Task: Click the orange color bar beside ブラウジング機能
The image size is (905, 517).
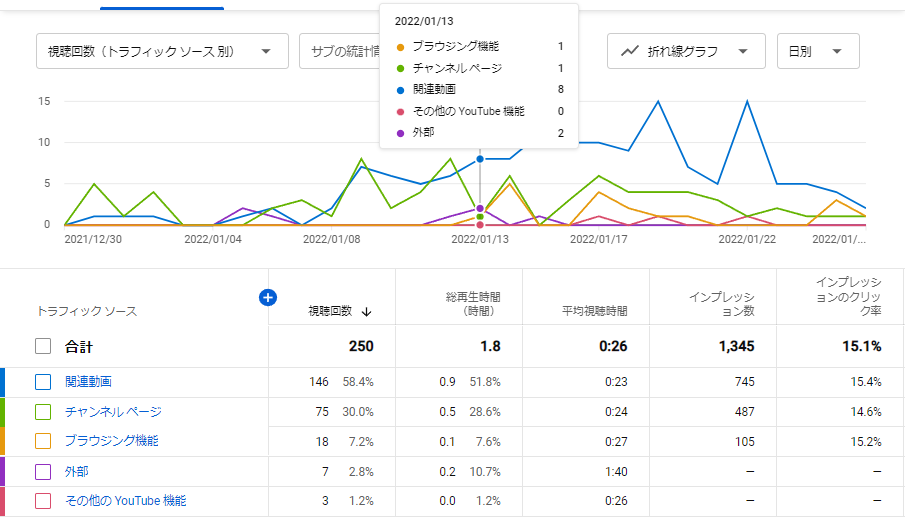Action: (3, 441)
